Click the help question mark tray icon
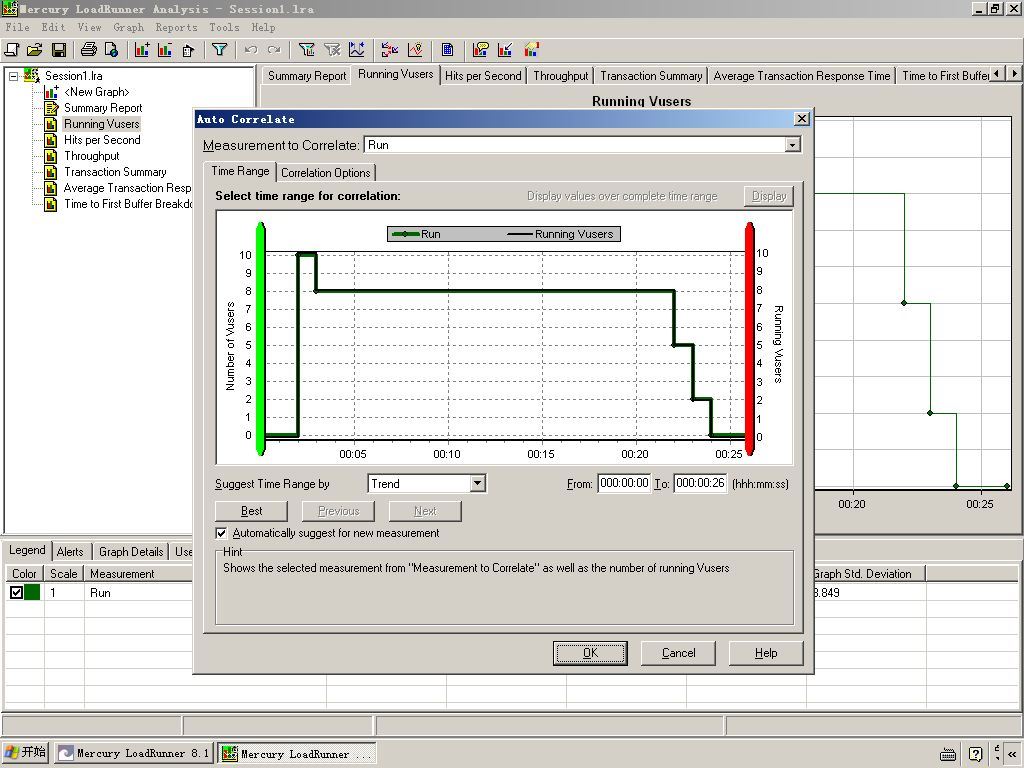This screenshot has width=1024, height=768. point(975,754)
